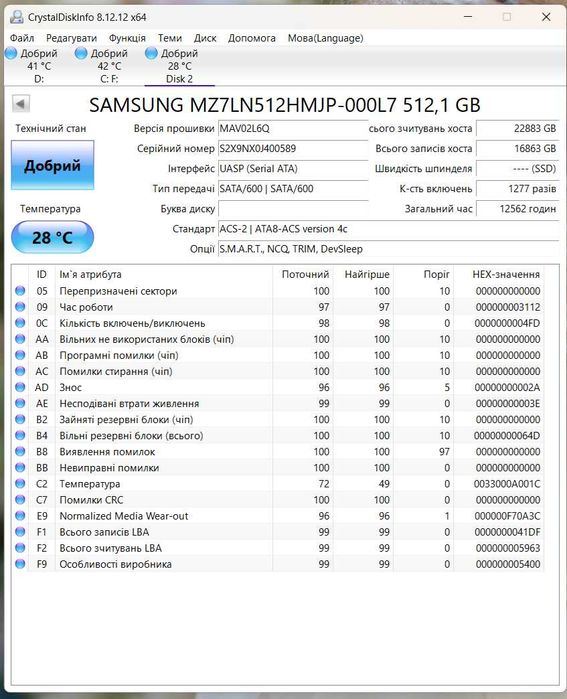Open the Мова(Language) menu
The image size is (567, 699).
pos(325,38)
